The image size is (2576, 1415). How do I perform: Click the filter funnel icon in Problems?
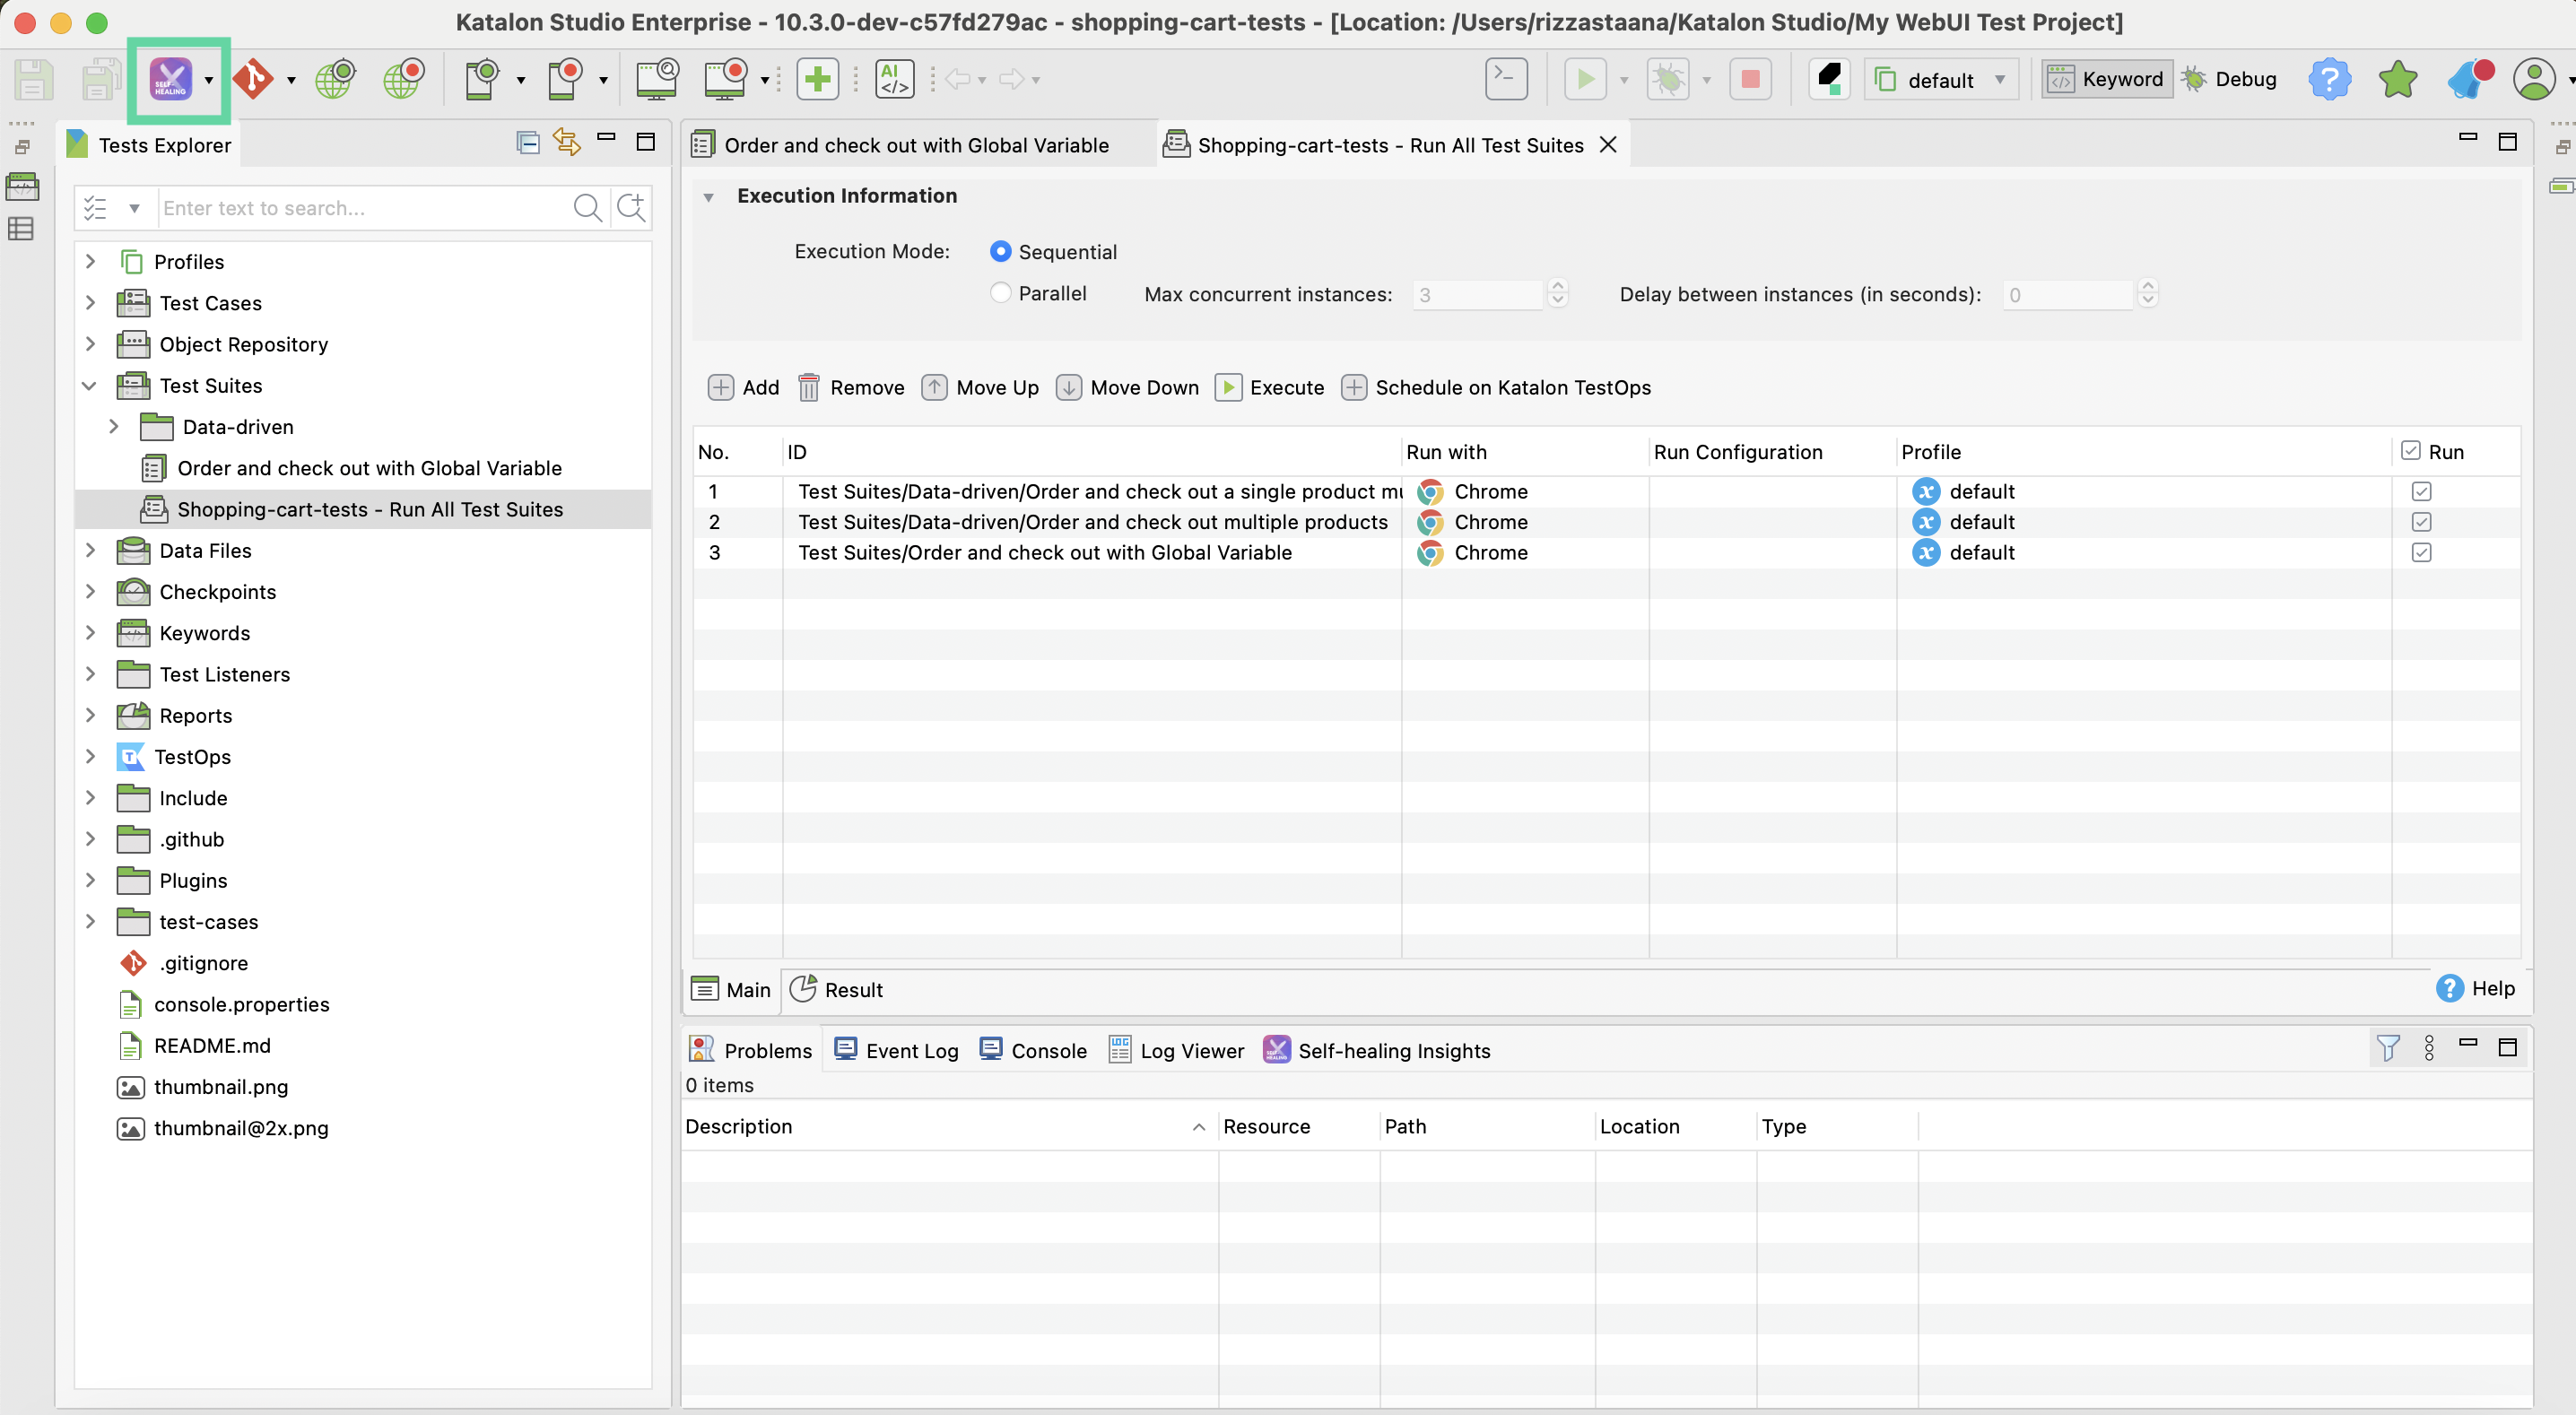2388,1048
